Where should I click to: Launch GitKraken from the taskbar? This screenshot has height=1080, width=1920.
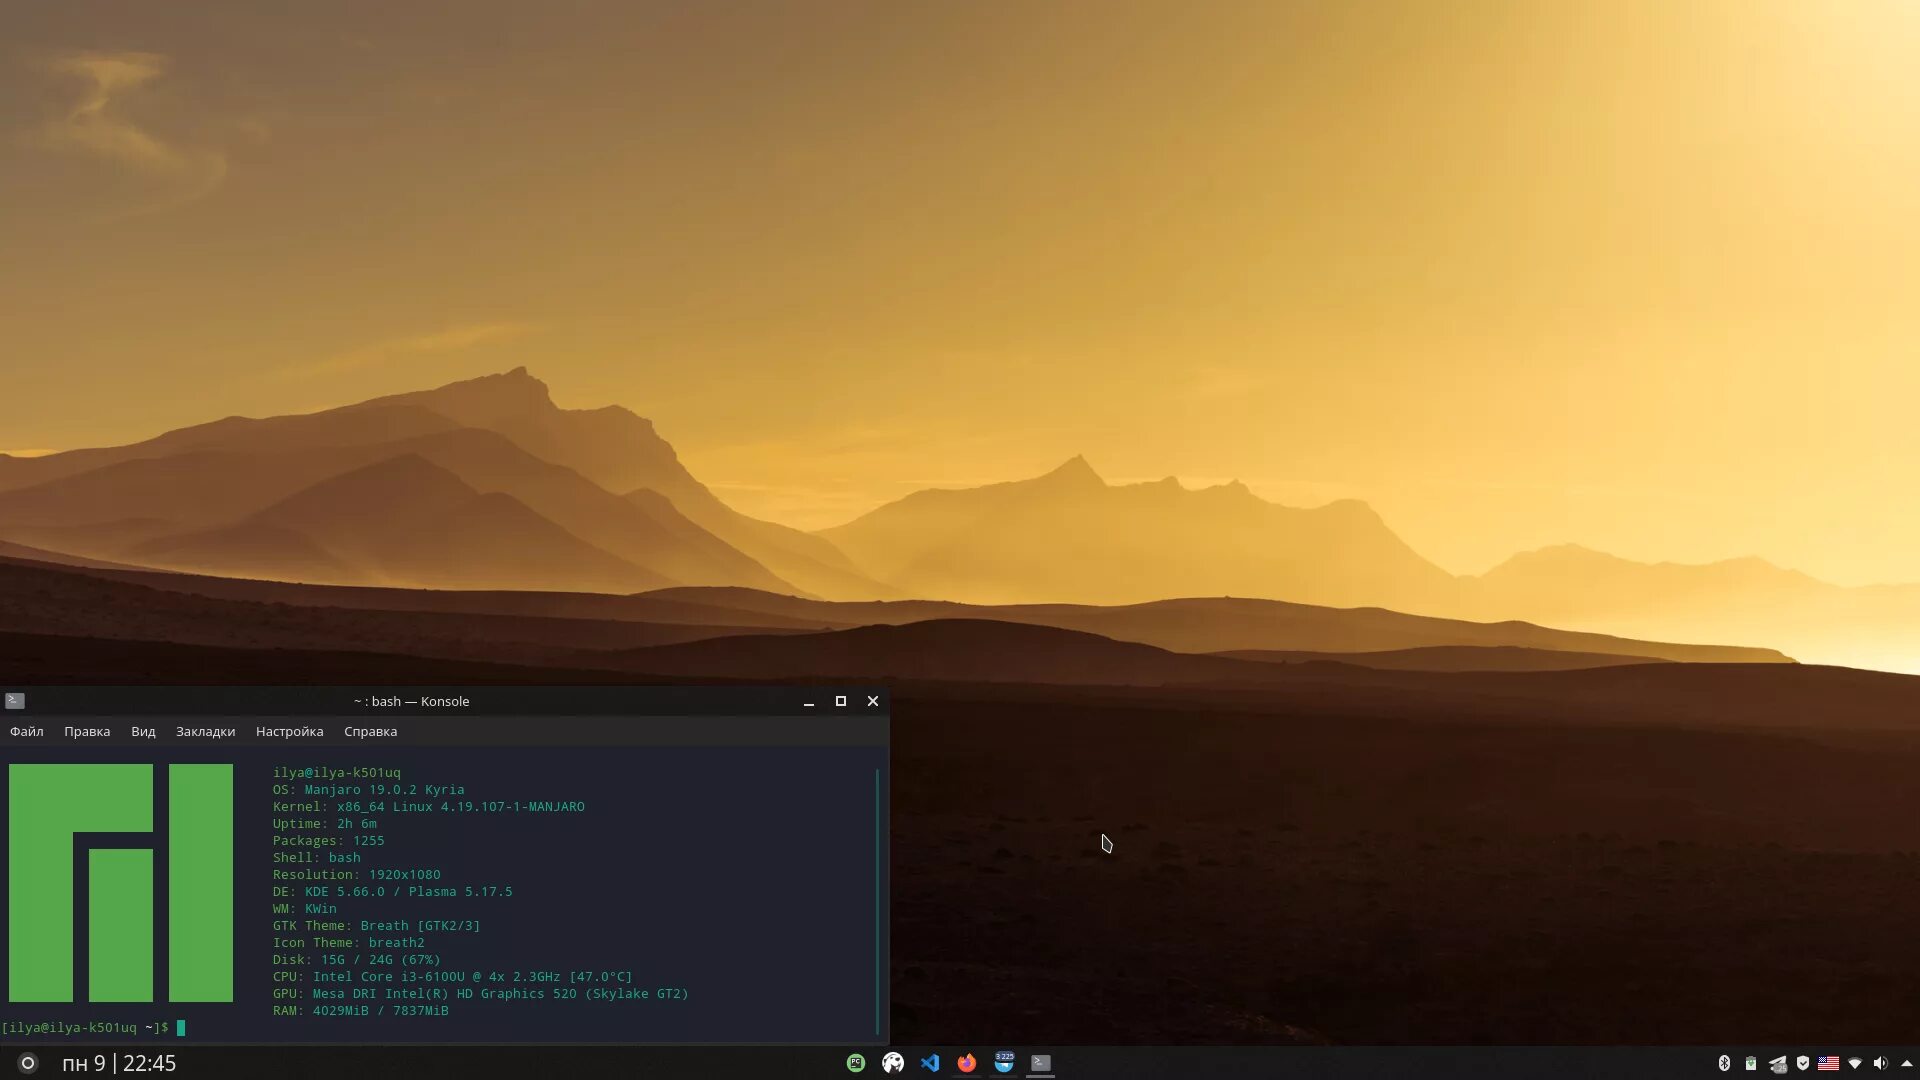893,1063
